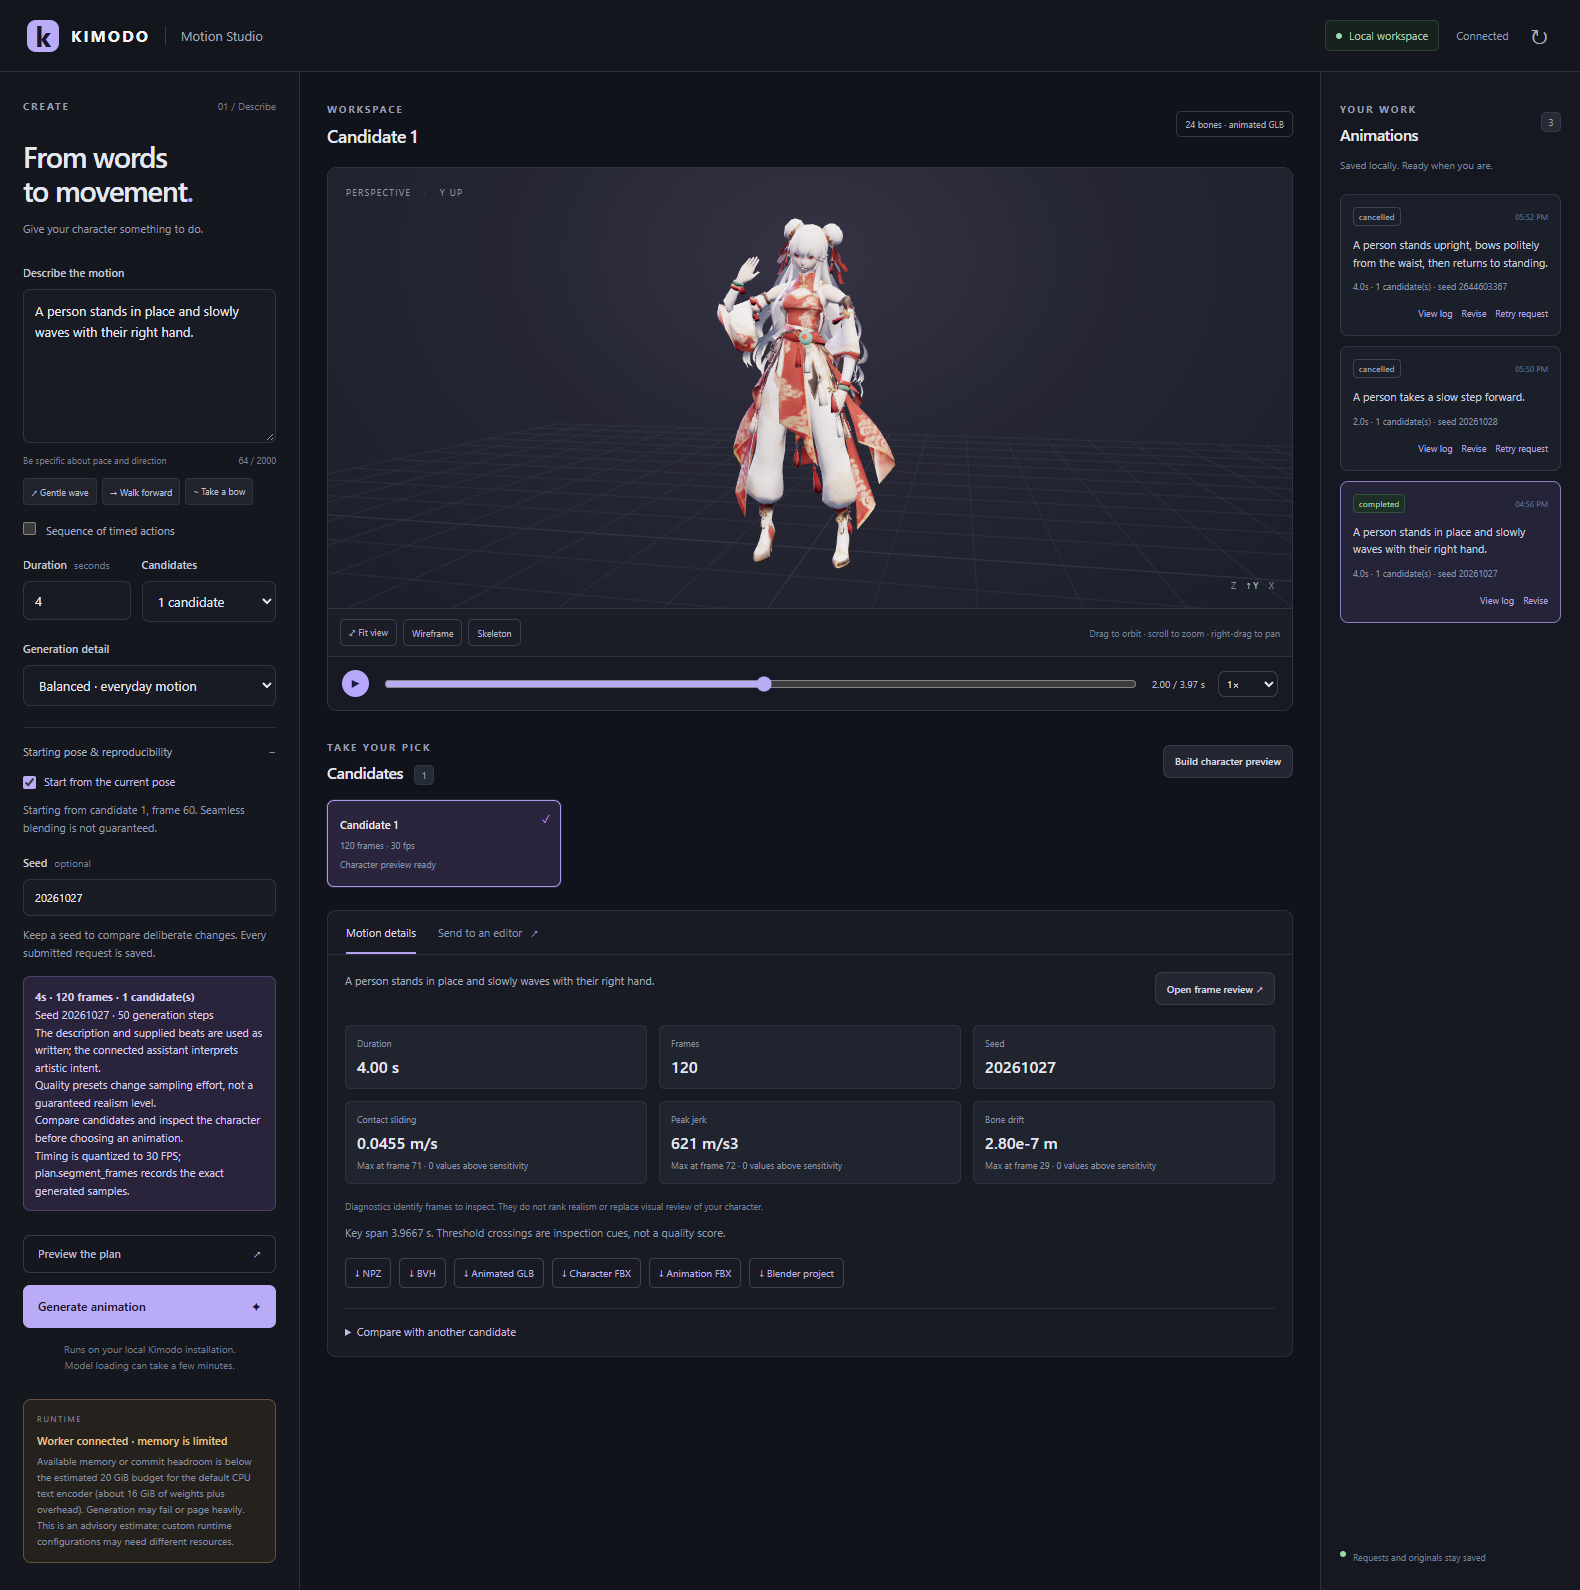The image size is (1580, 1590).
Task: Click the checkmark on Candidate 1 card
Action: click(546, 819)
